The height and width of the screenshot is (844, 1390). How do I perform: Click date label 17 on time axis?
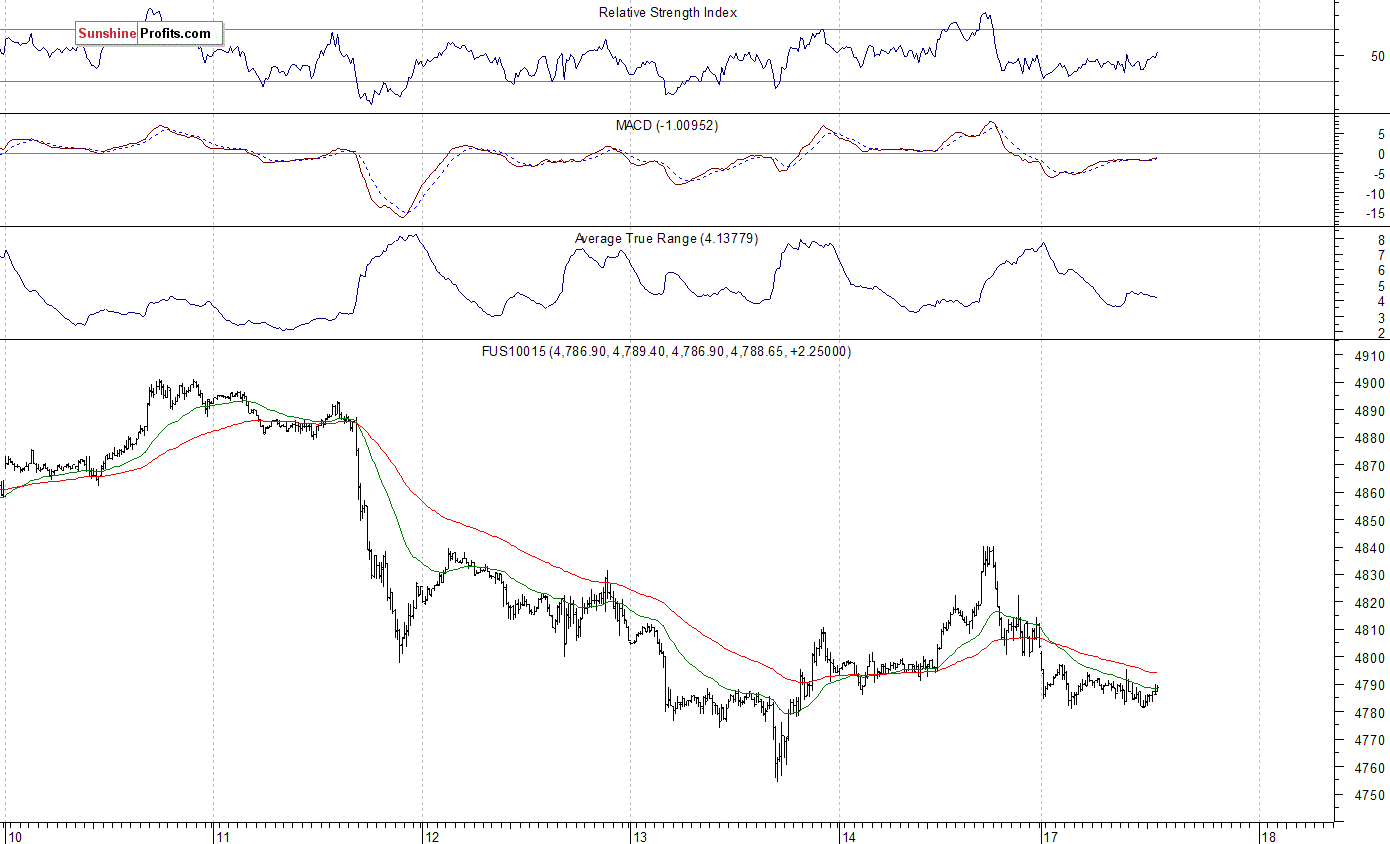[1052, 836]
